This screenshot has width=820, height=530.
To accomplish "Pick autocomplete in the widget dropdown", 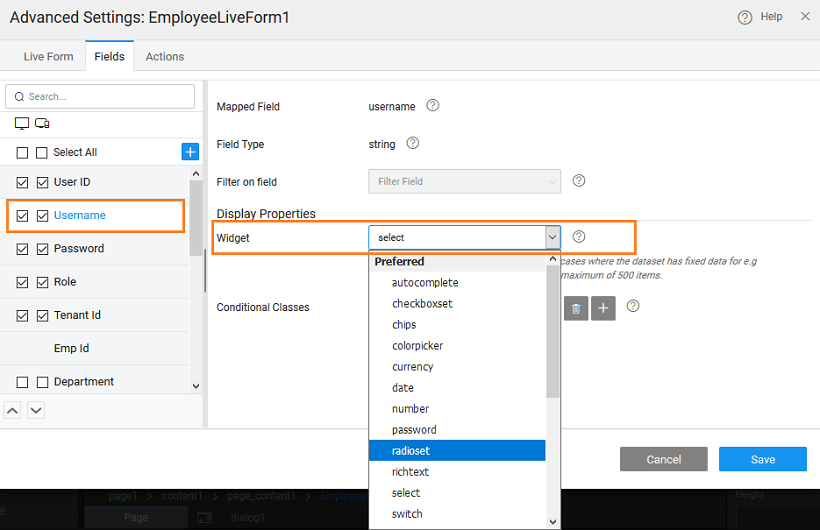I will pyautogui.click(x=425, y=283).
